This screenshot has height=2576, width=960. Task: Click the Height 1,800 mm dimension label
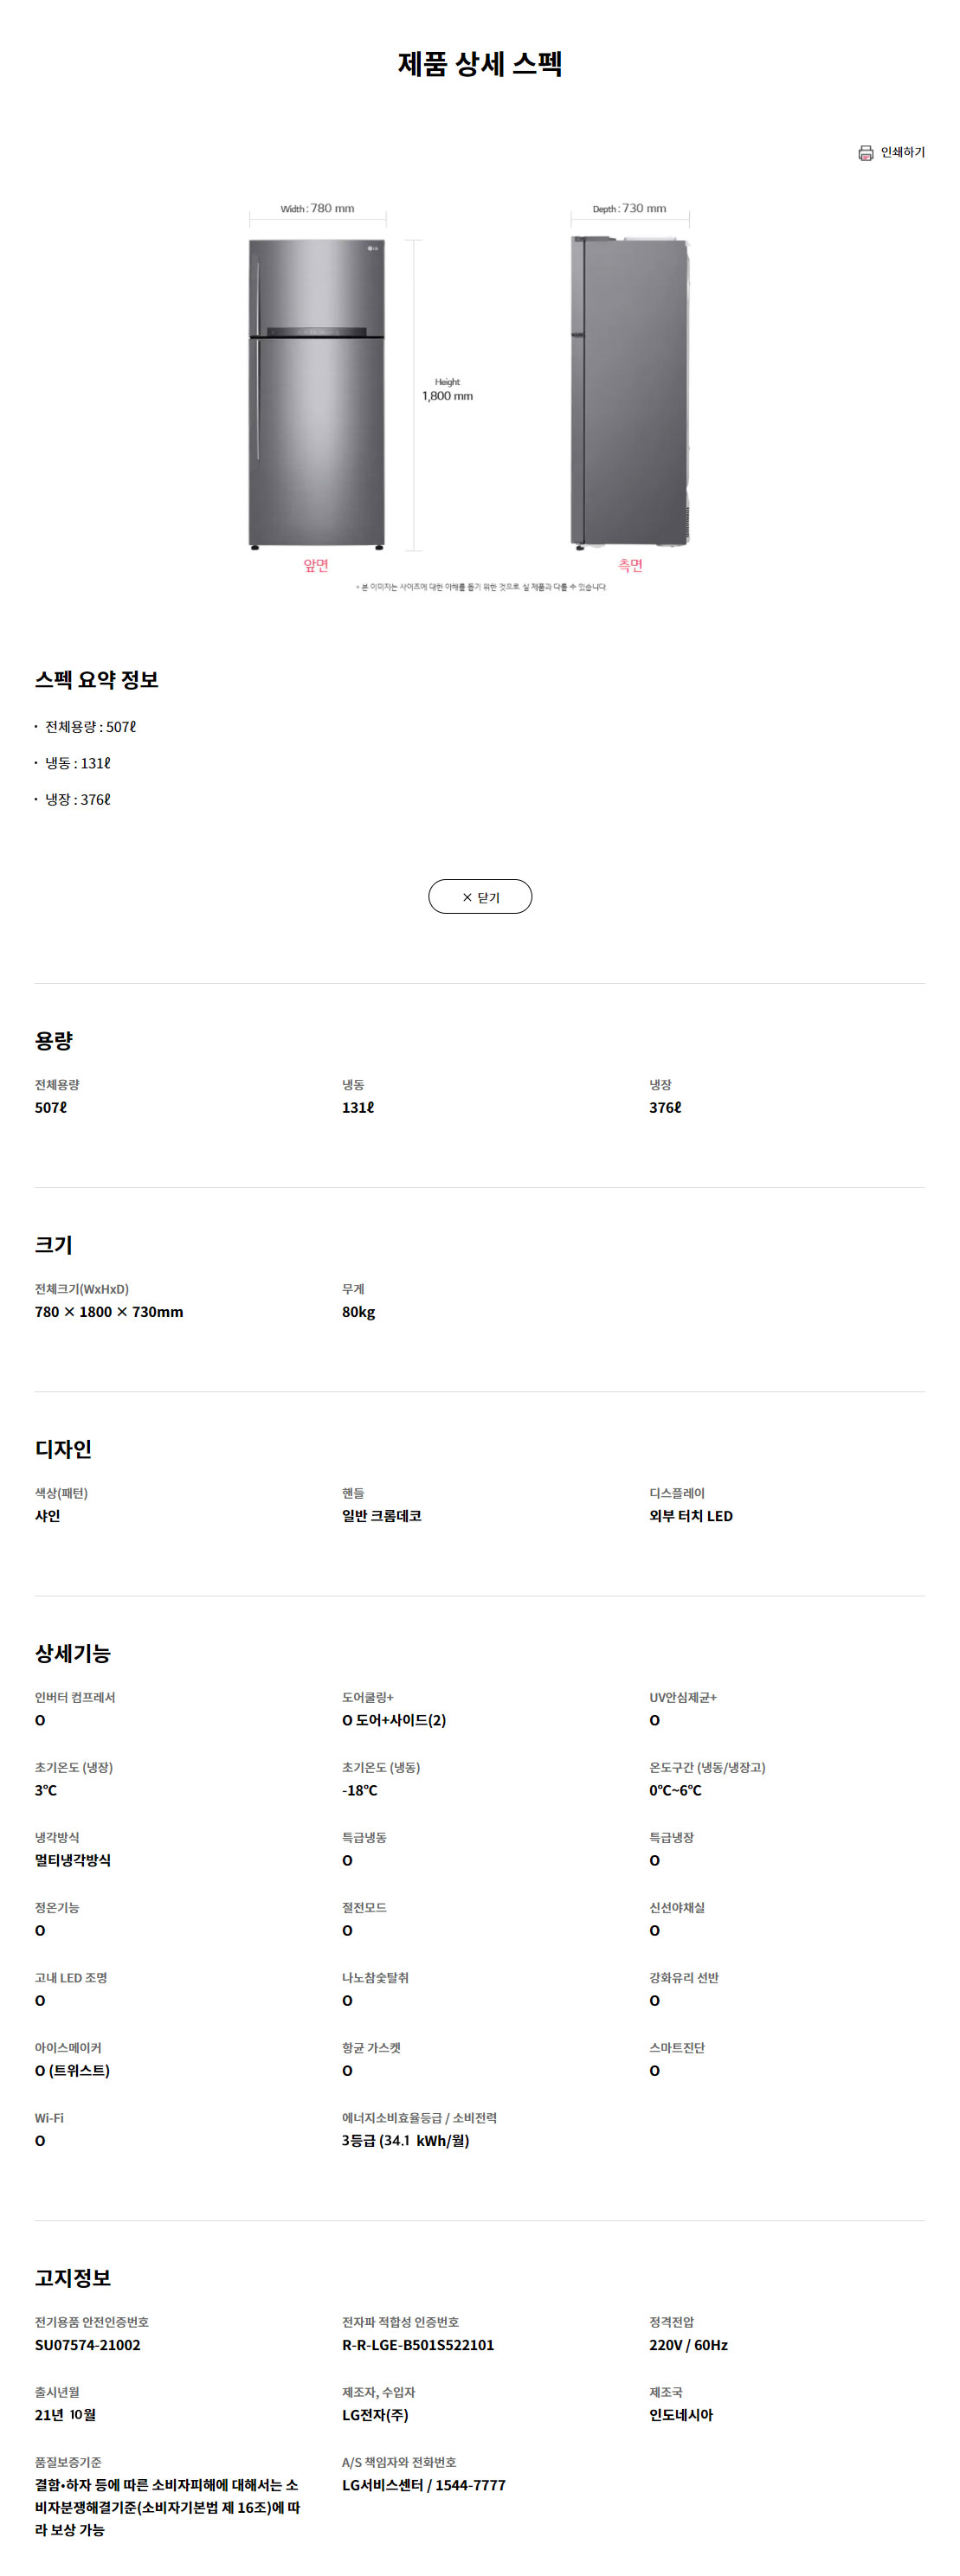[x=447, y=390]
